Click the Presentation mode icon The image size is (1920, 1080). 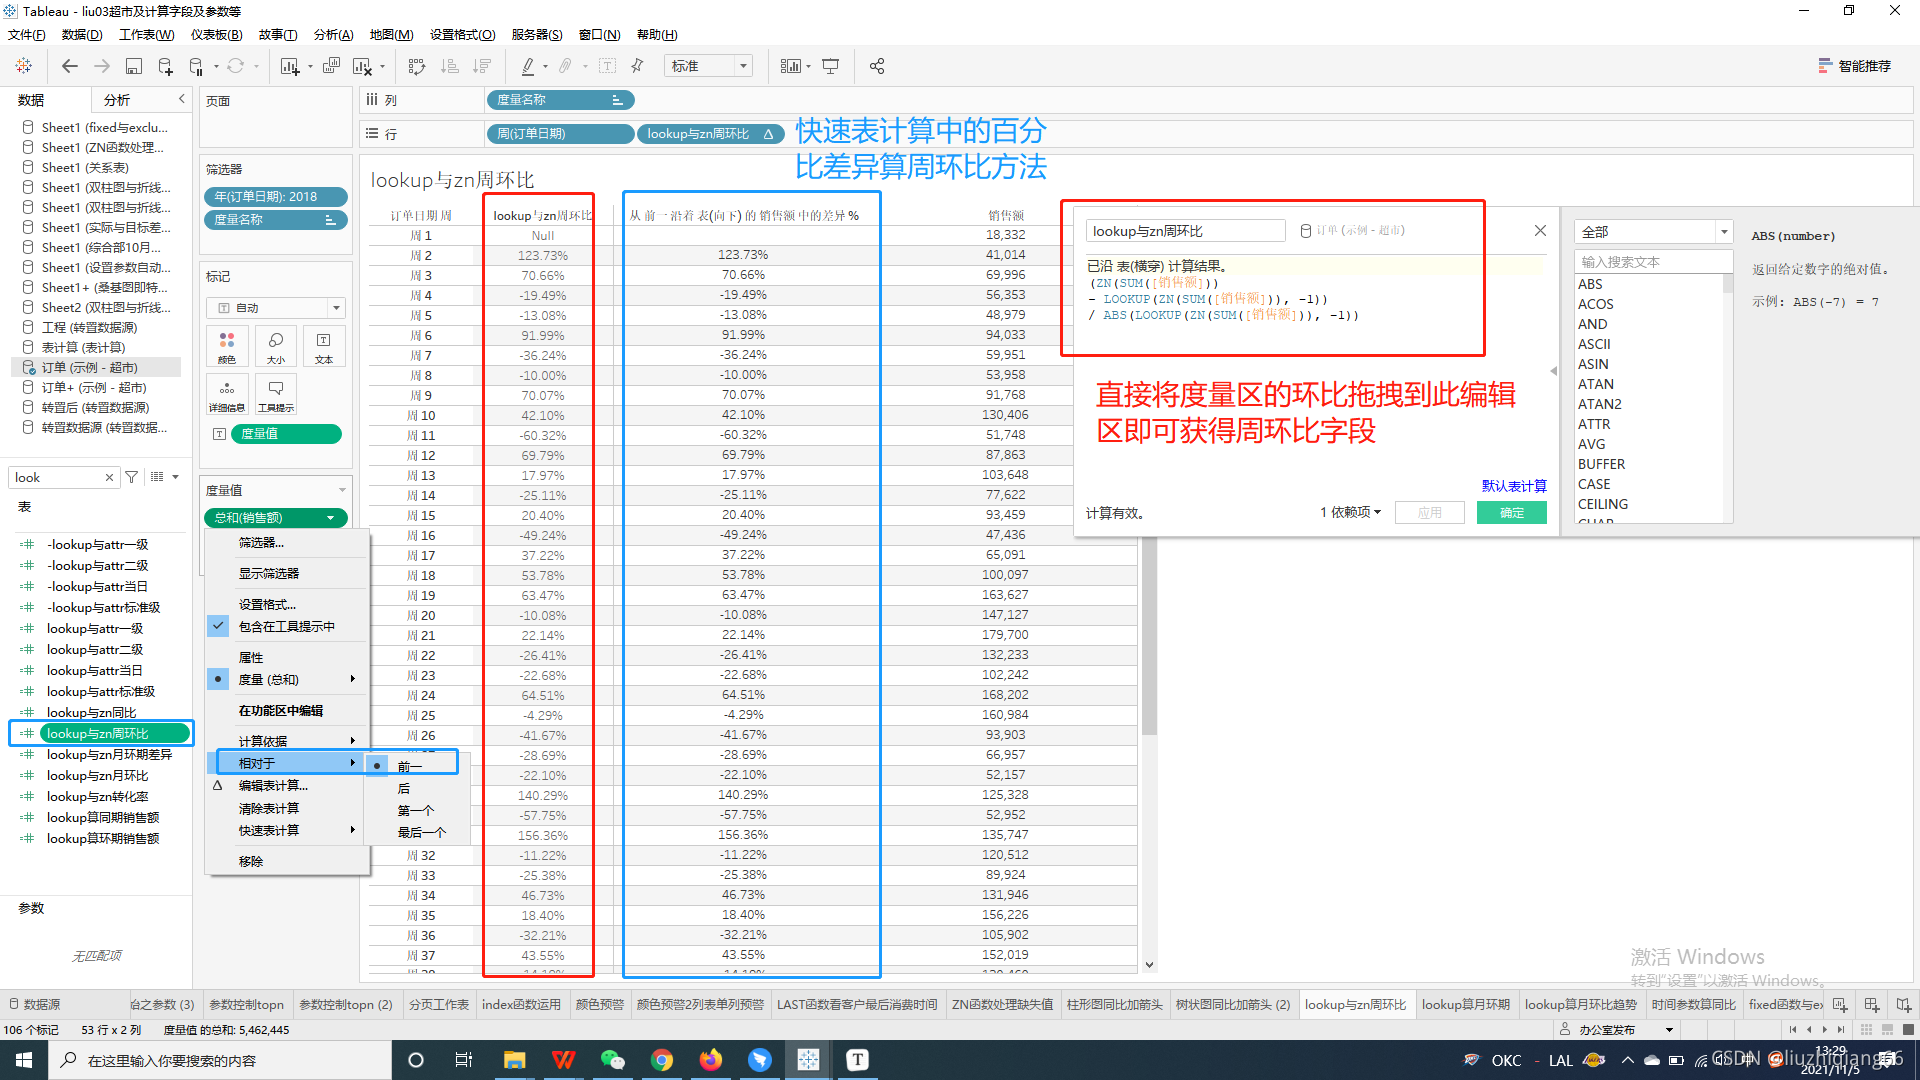point(830,66)
